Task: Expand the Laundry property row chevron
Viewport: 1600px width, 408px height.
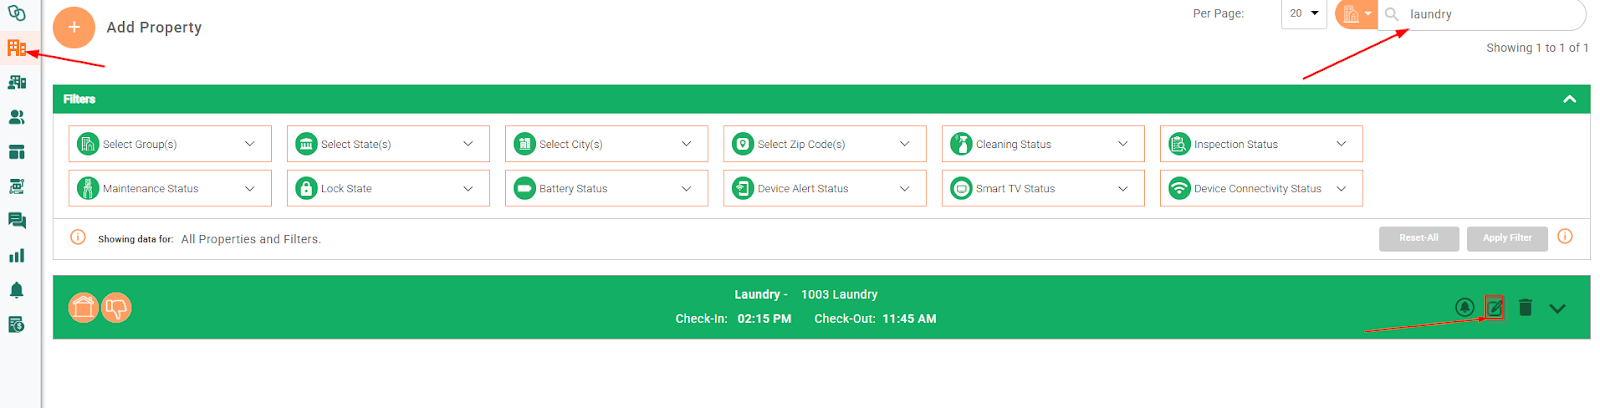Action: pos(1557,308)
